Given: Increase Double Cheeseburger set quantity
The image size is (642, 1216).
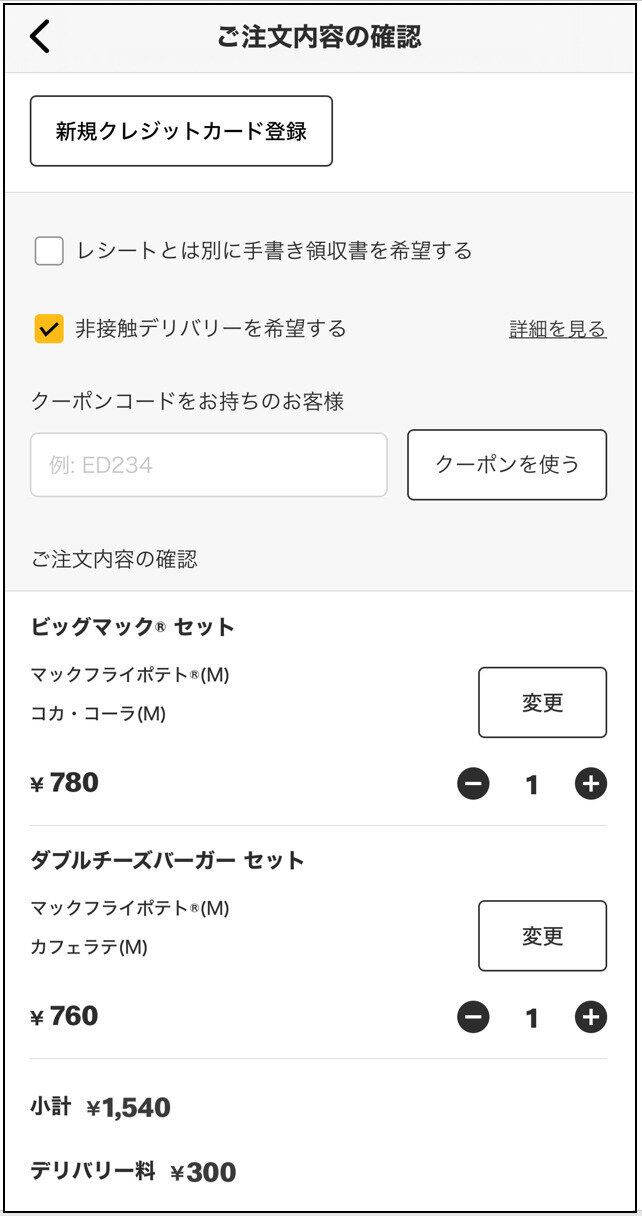Looking at the screenshot, I should tap(591, 1018).
